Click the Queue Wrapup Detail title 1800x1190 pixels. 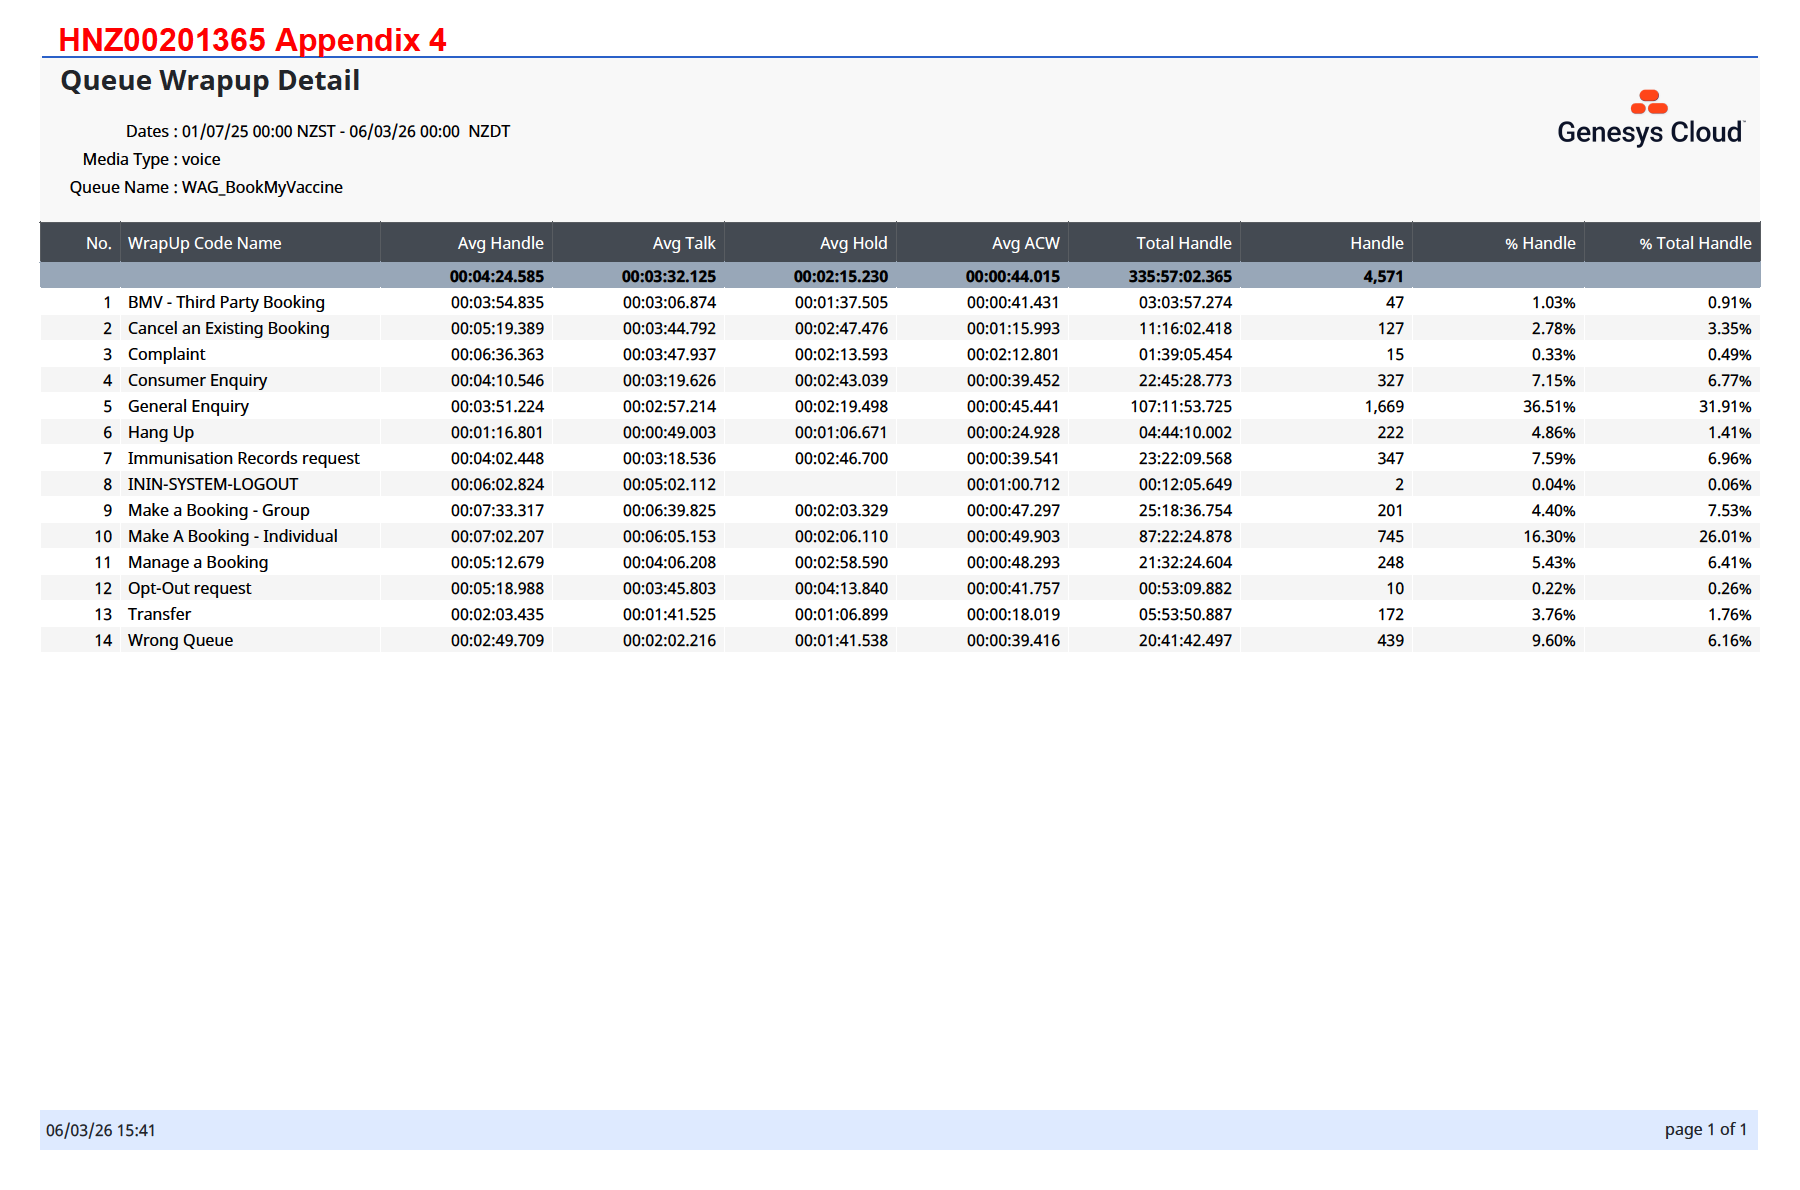click(210, 81)
